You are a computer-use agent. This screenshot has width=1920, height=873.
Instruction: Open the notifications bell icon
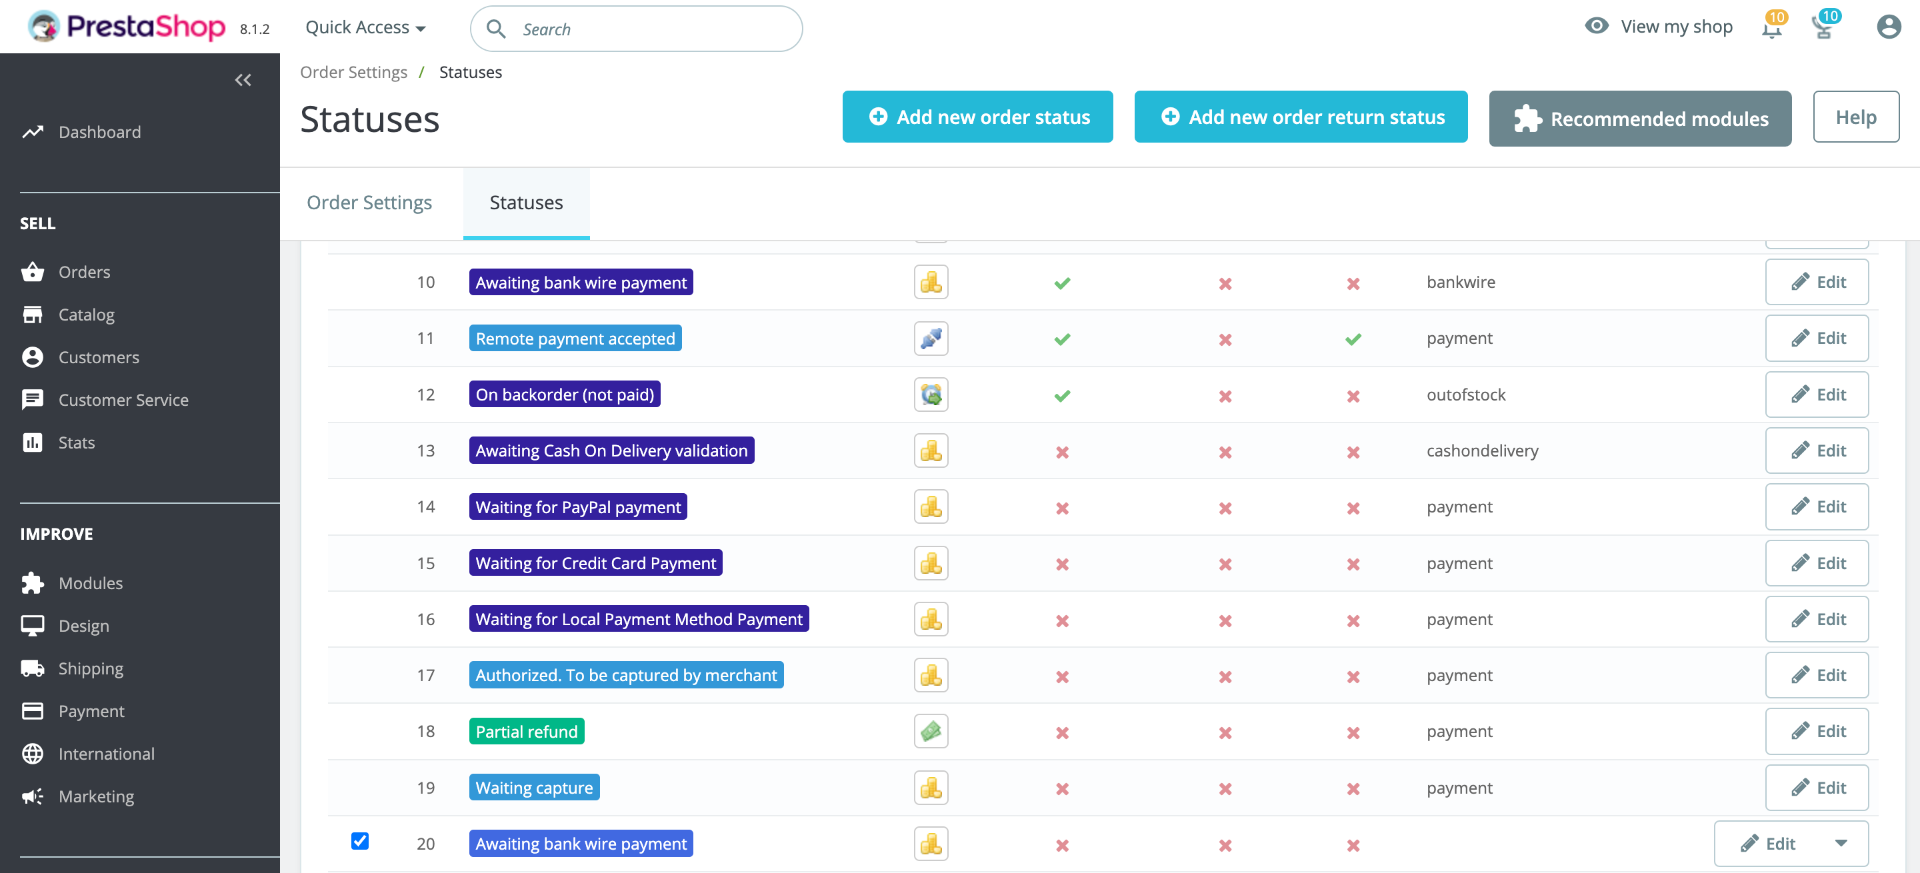(1772, 27)
